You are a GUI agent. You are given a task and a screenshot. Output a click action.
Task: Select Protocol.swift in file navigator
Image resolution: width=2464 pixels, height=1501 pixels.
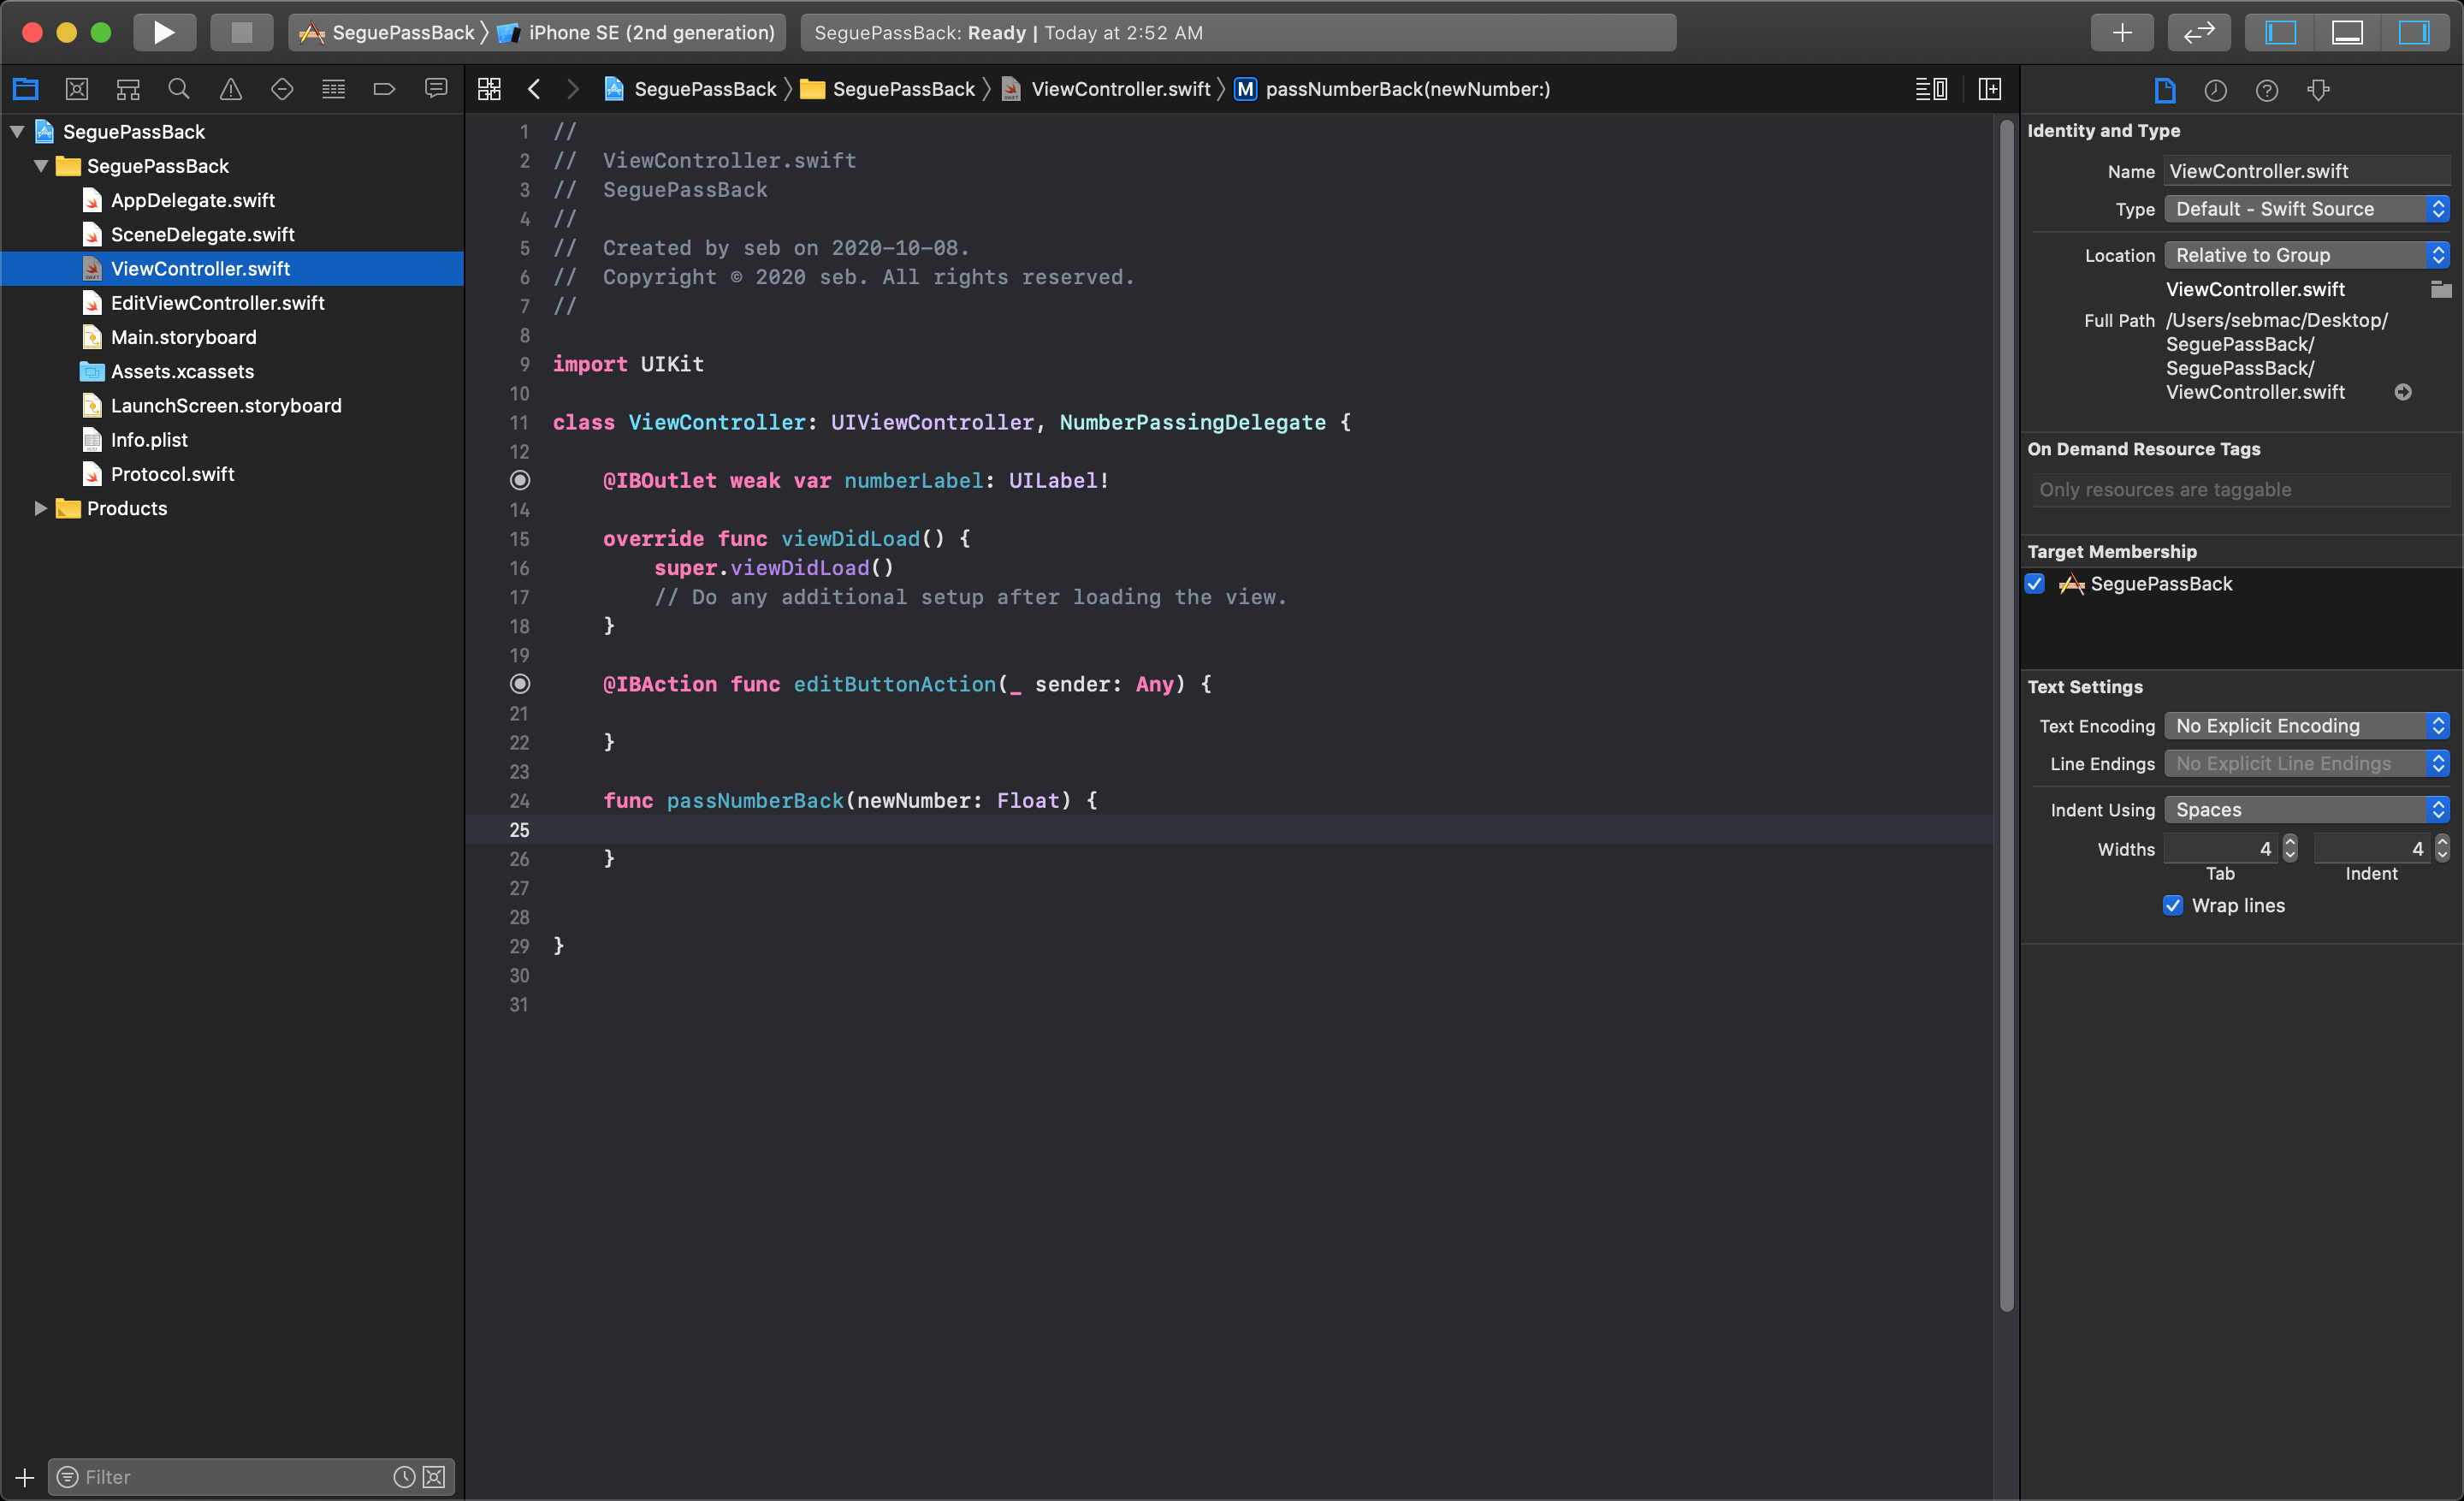pos(173,473)
